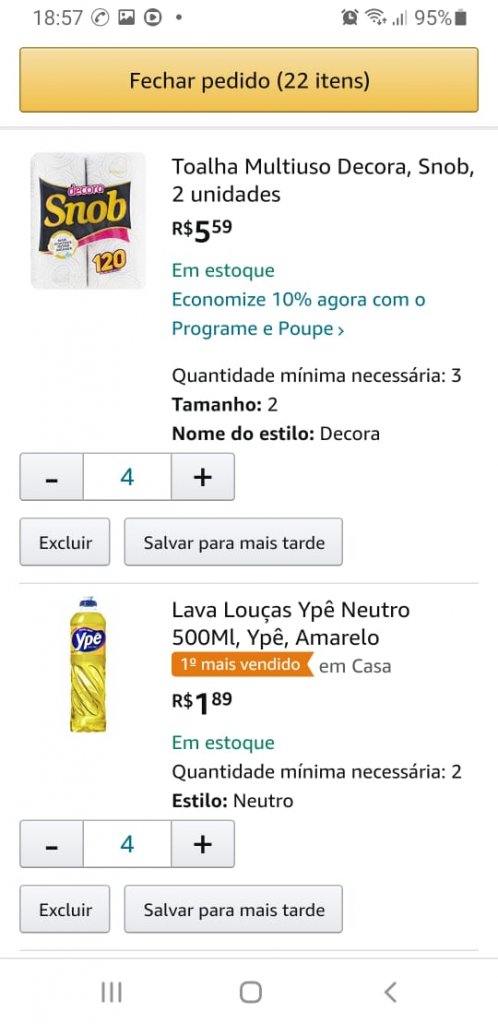
Task: Open the Ypê dish soap product image
Action: tap(88, 664)
